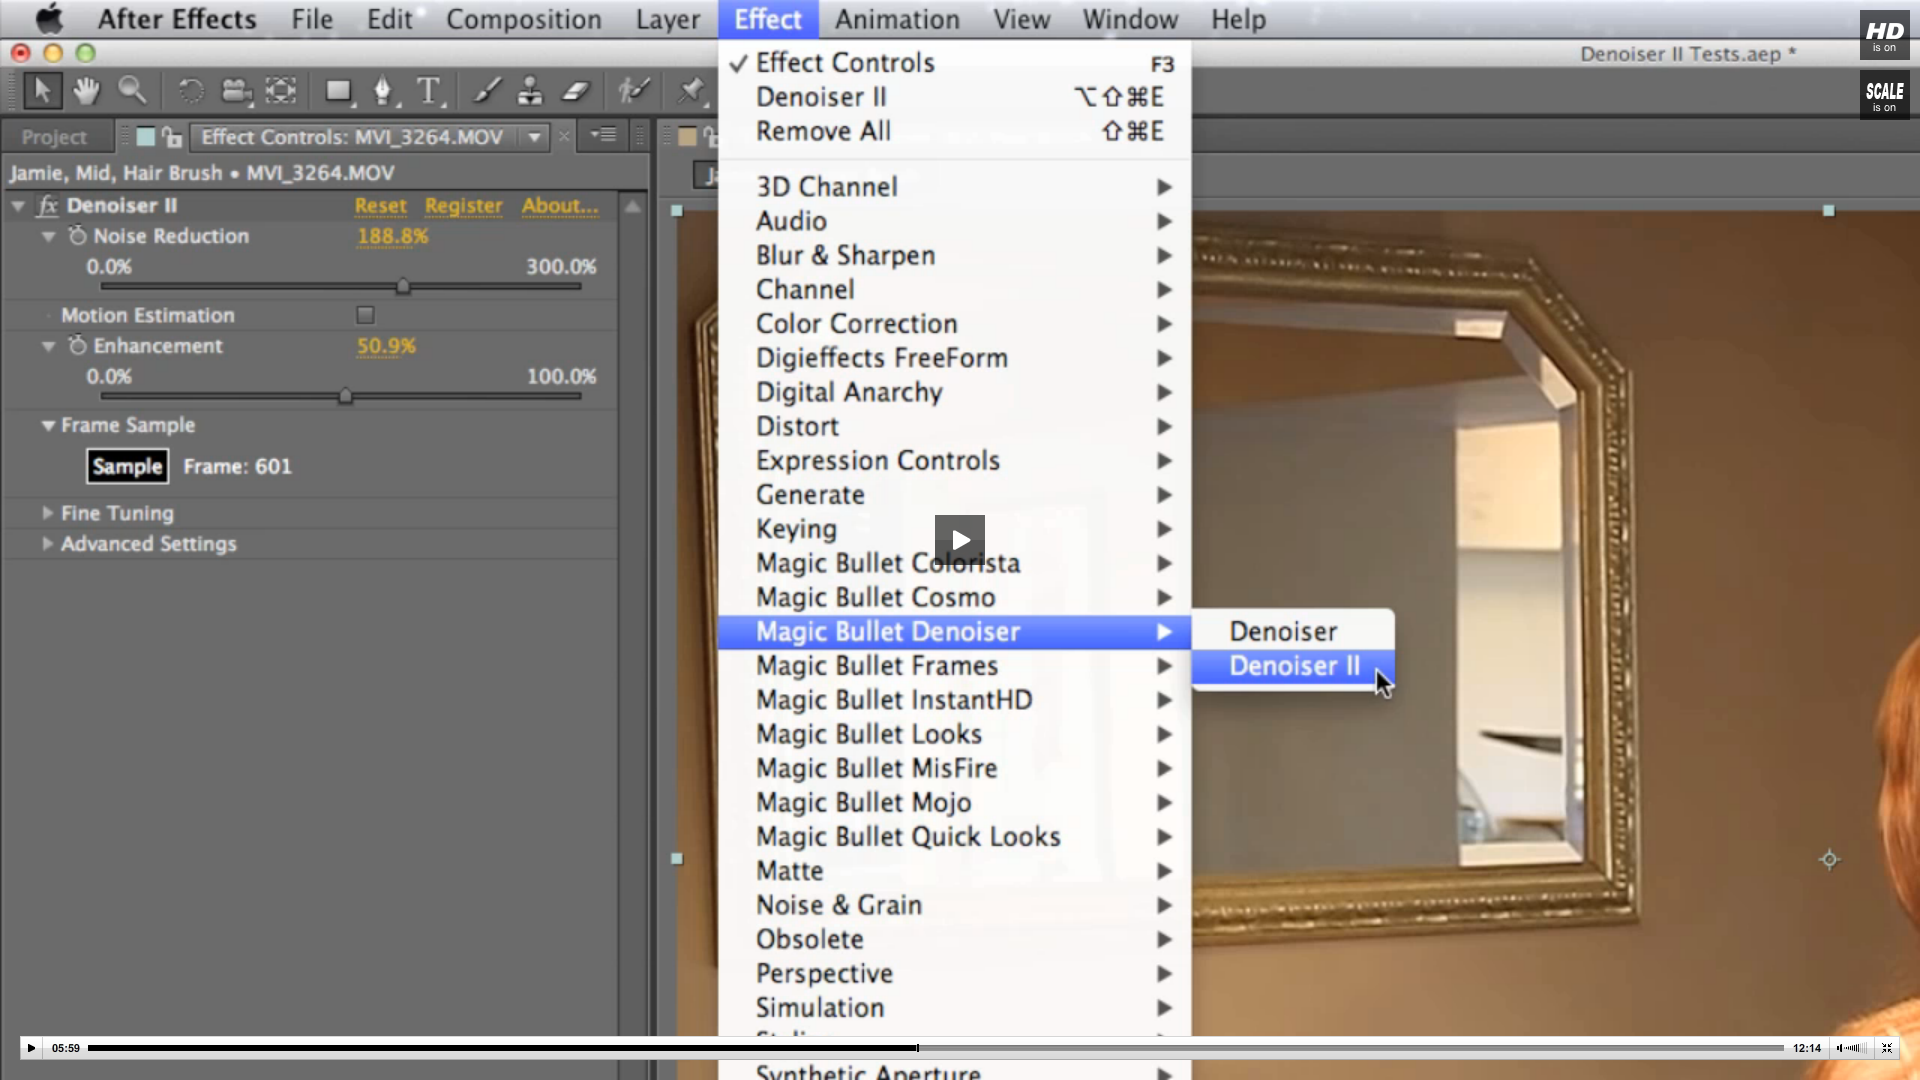
Task: Select the Rectangle shape tool
Action: click(x=339, y=92)
